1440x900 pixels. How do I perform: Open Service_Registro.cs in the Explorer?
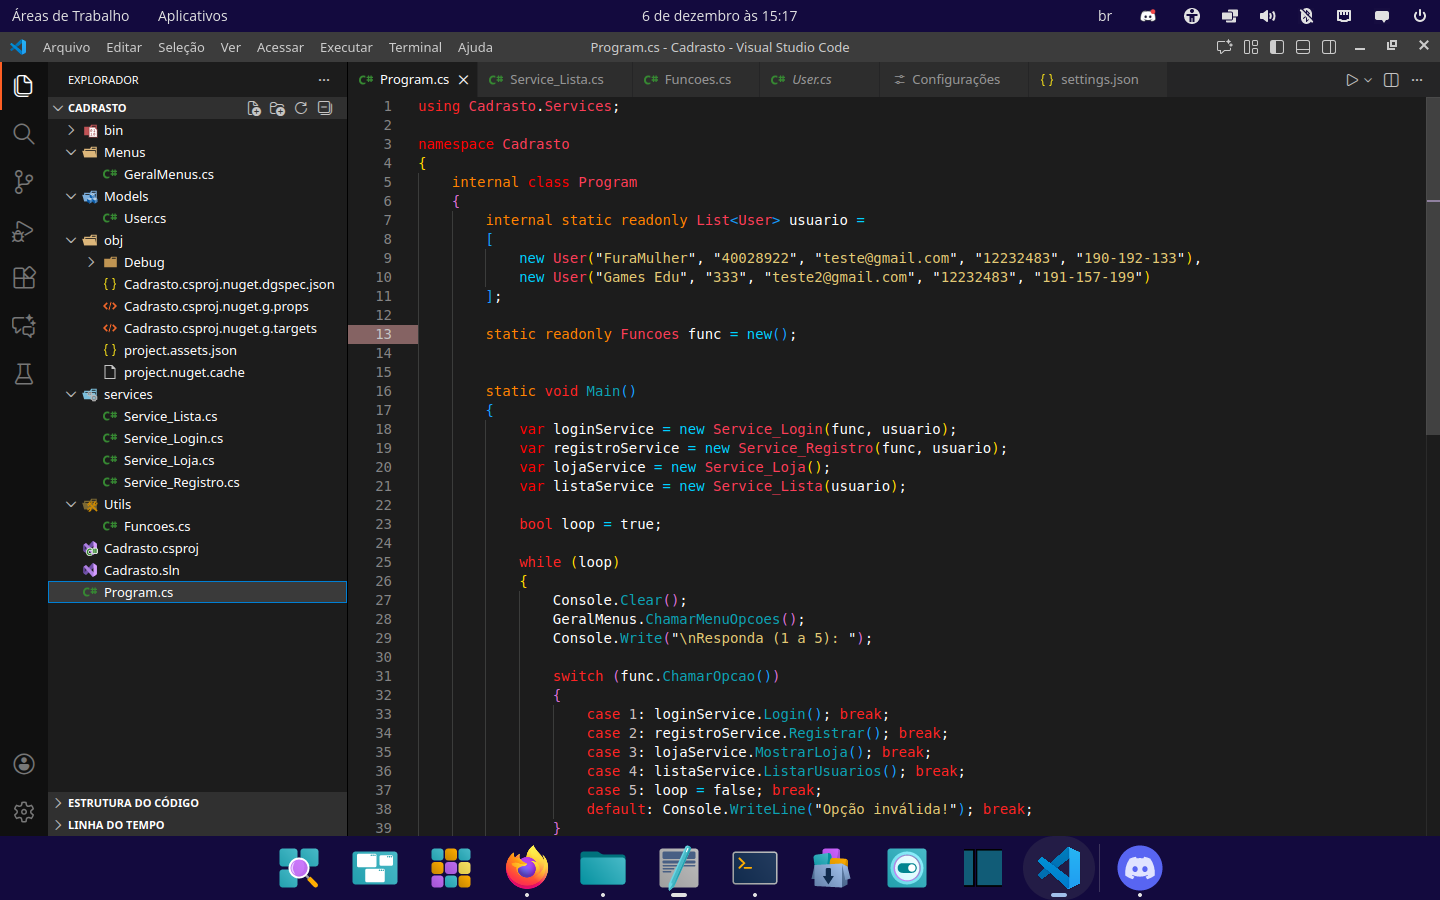tap(197, 482)
